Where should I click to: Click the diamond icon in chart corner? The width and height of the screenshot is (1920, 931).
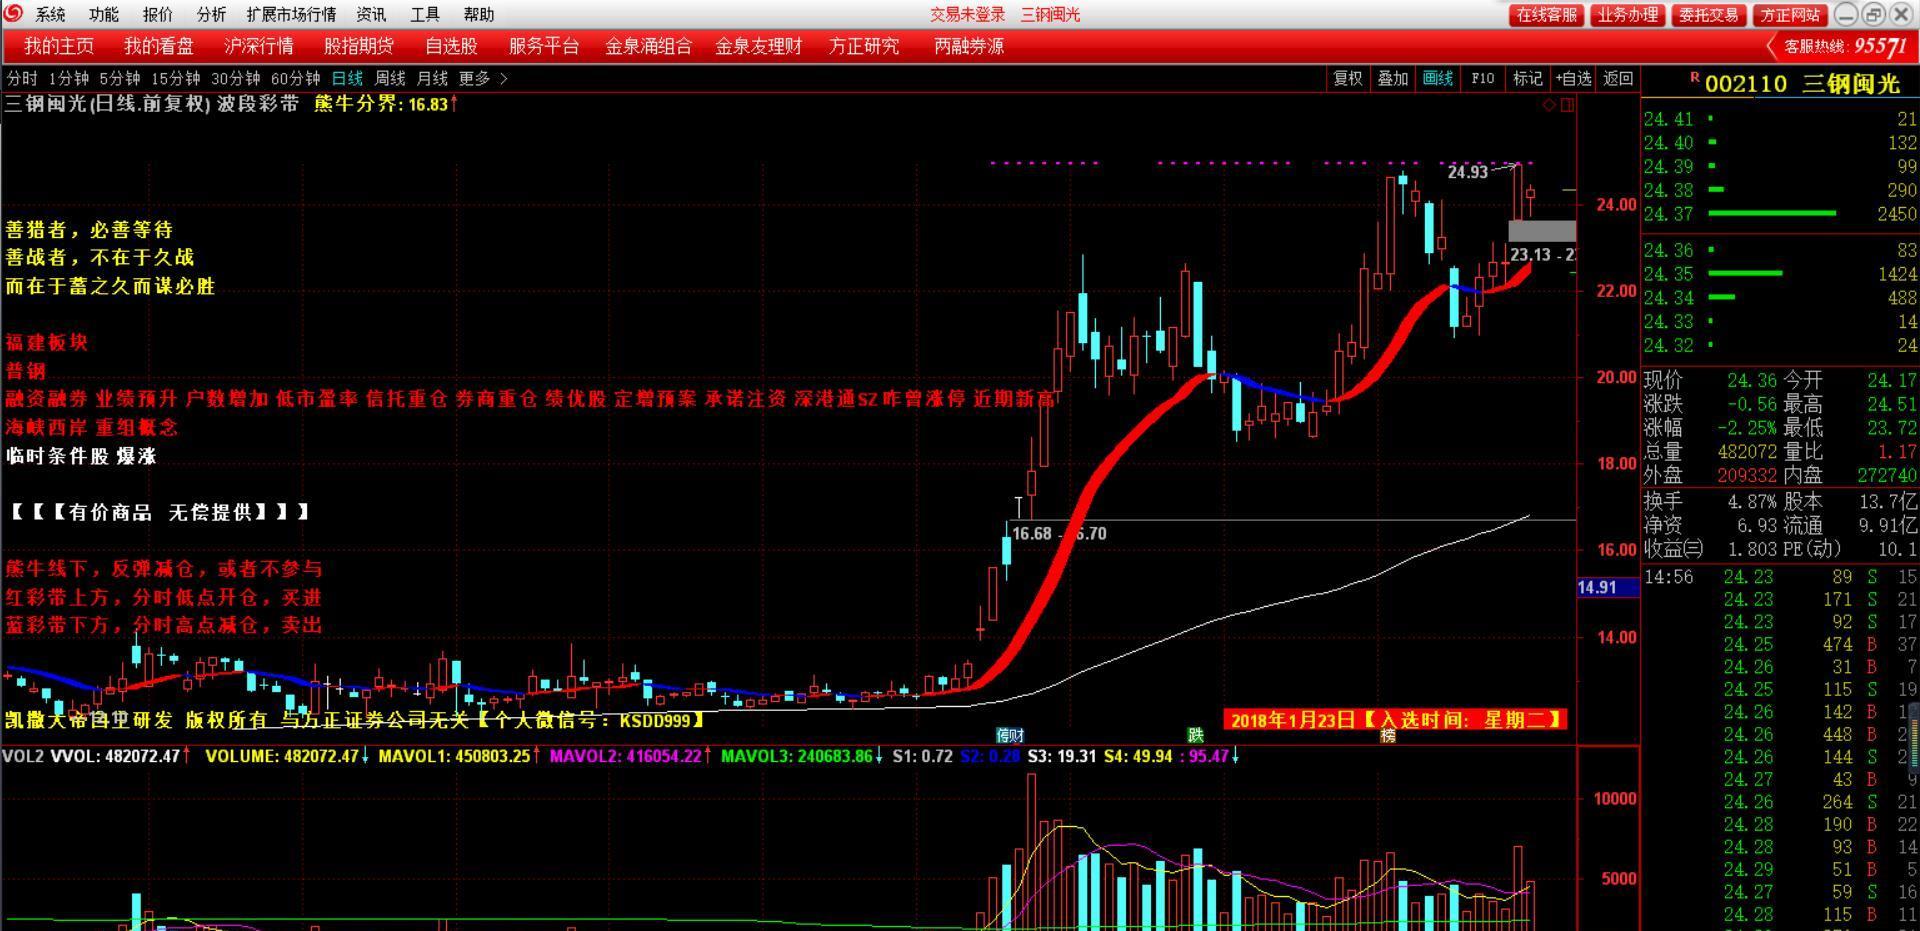click(1549, 105)
